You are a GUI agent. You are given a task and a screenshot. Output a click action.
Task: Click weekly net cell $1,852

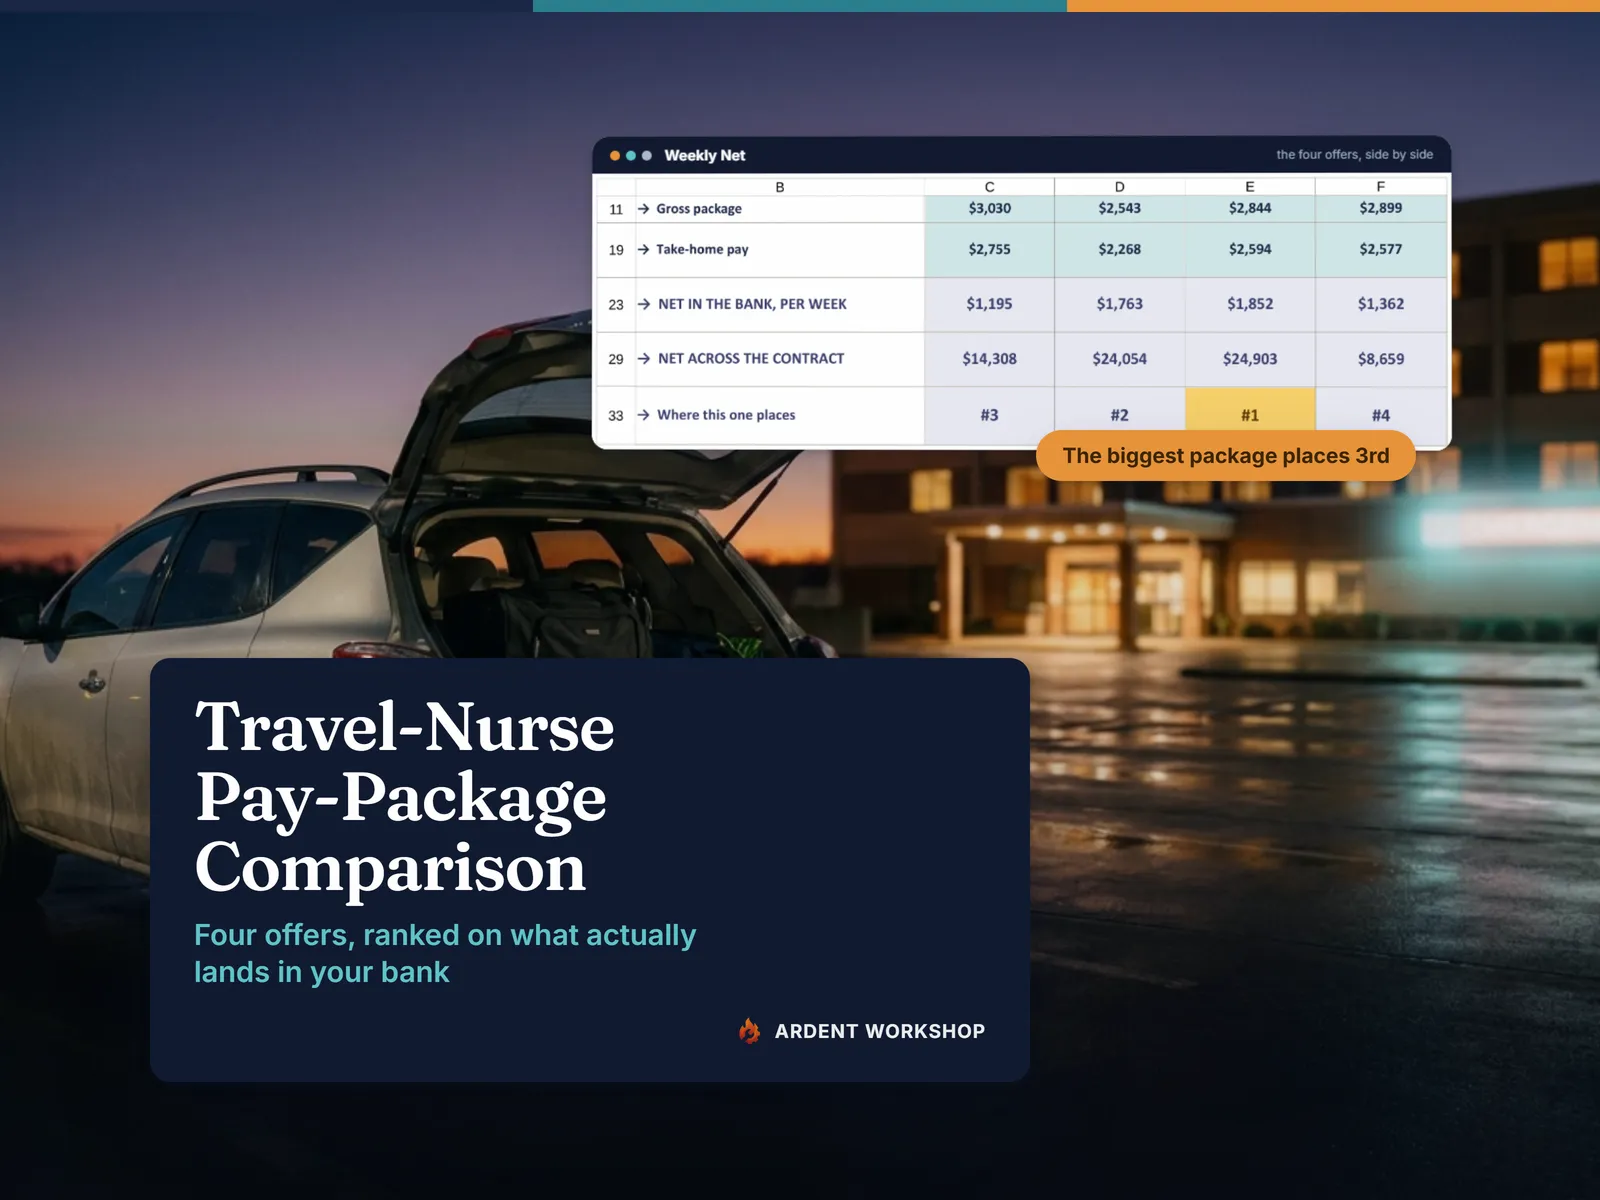1250,304
